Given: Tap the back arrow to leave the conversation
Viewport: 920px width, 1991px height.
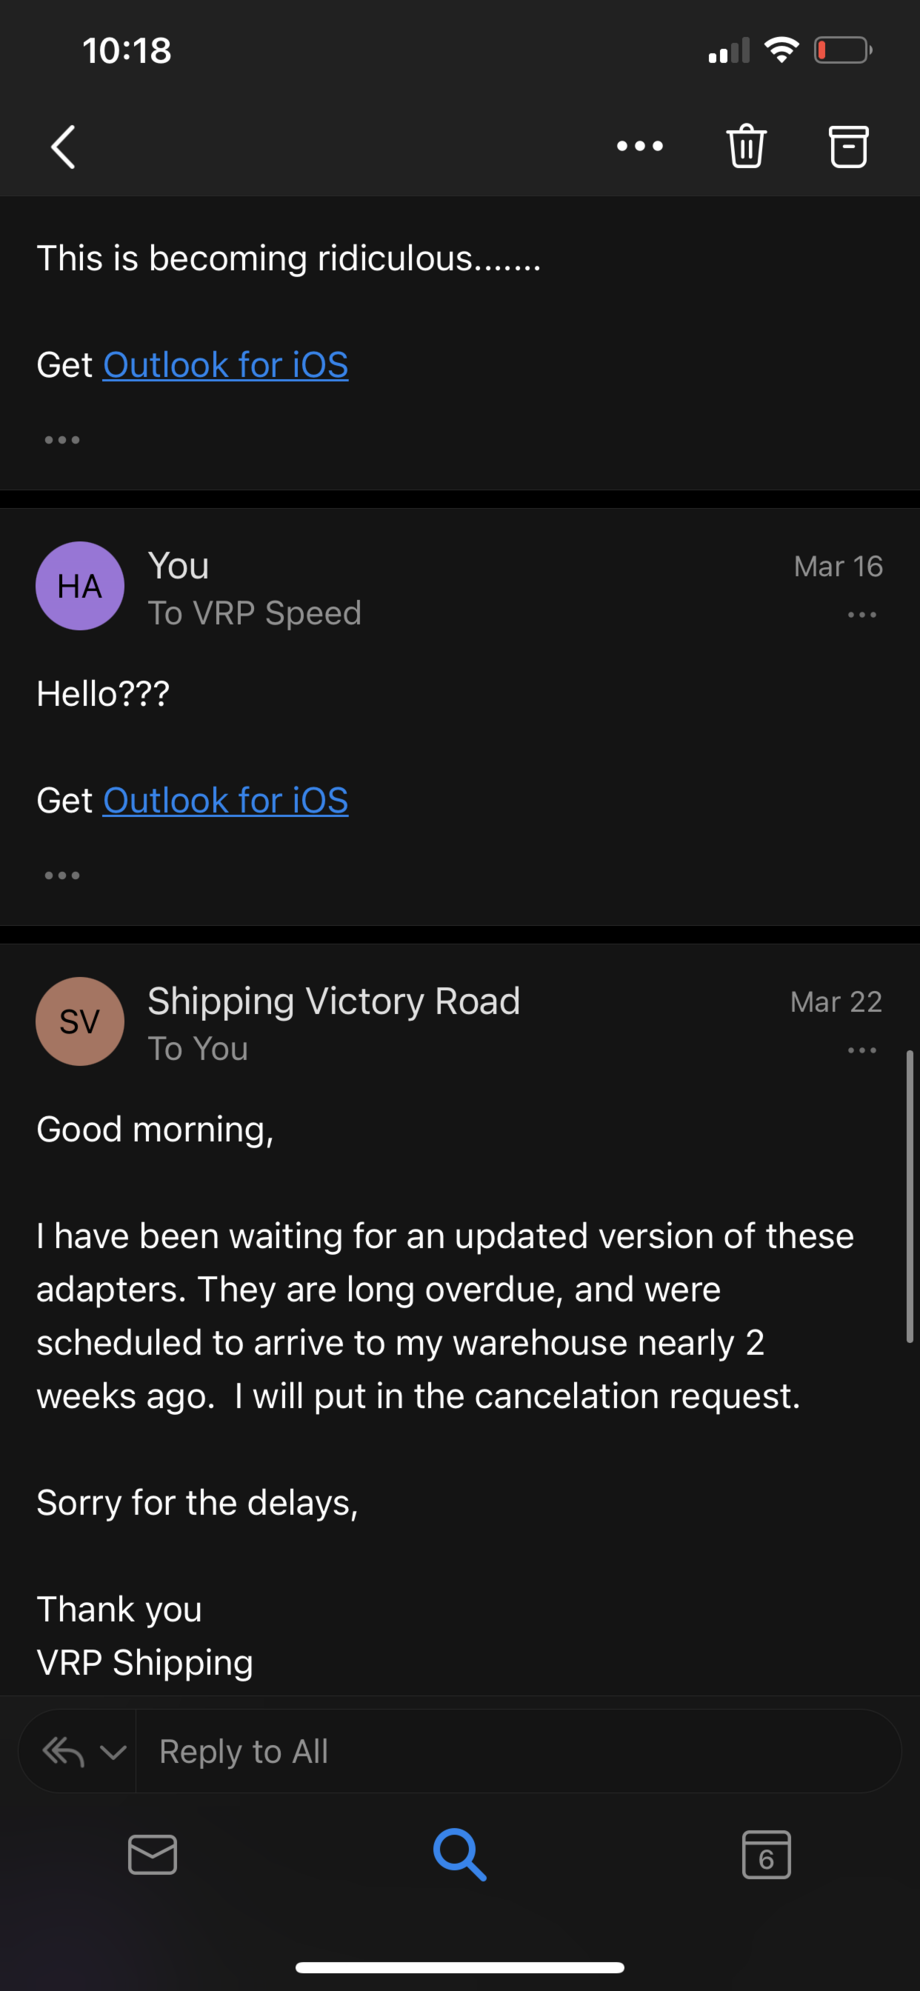Looking at the screenshot, I should [x=64, y=147].
